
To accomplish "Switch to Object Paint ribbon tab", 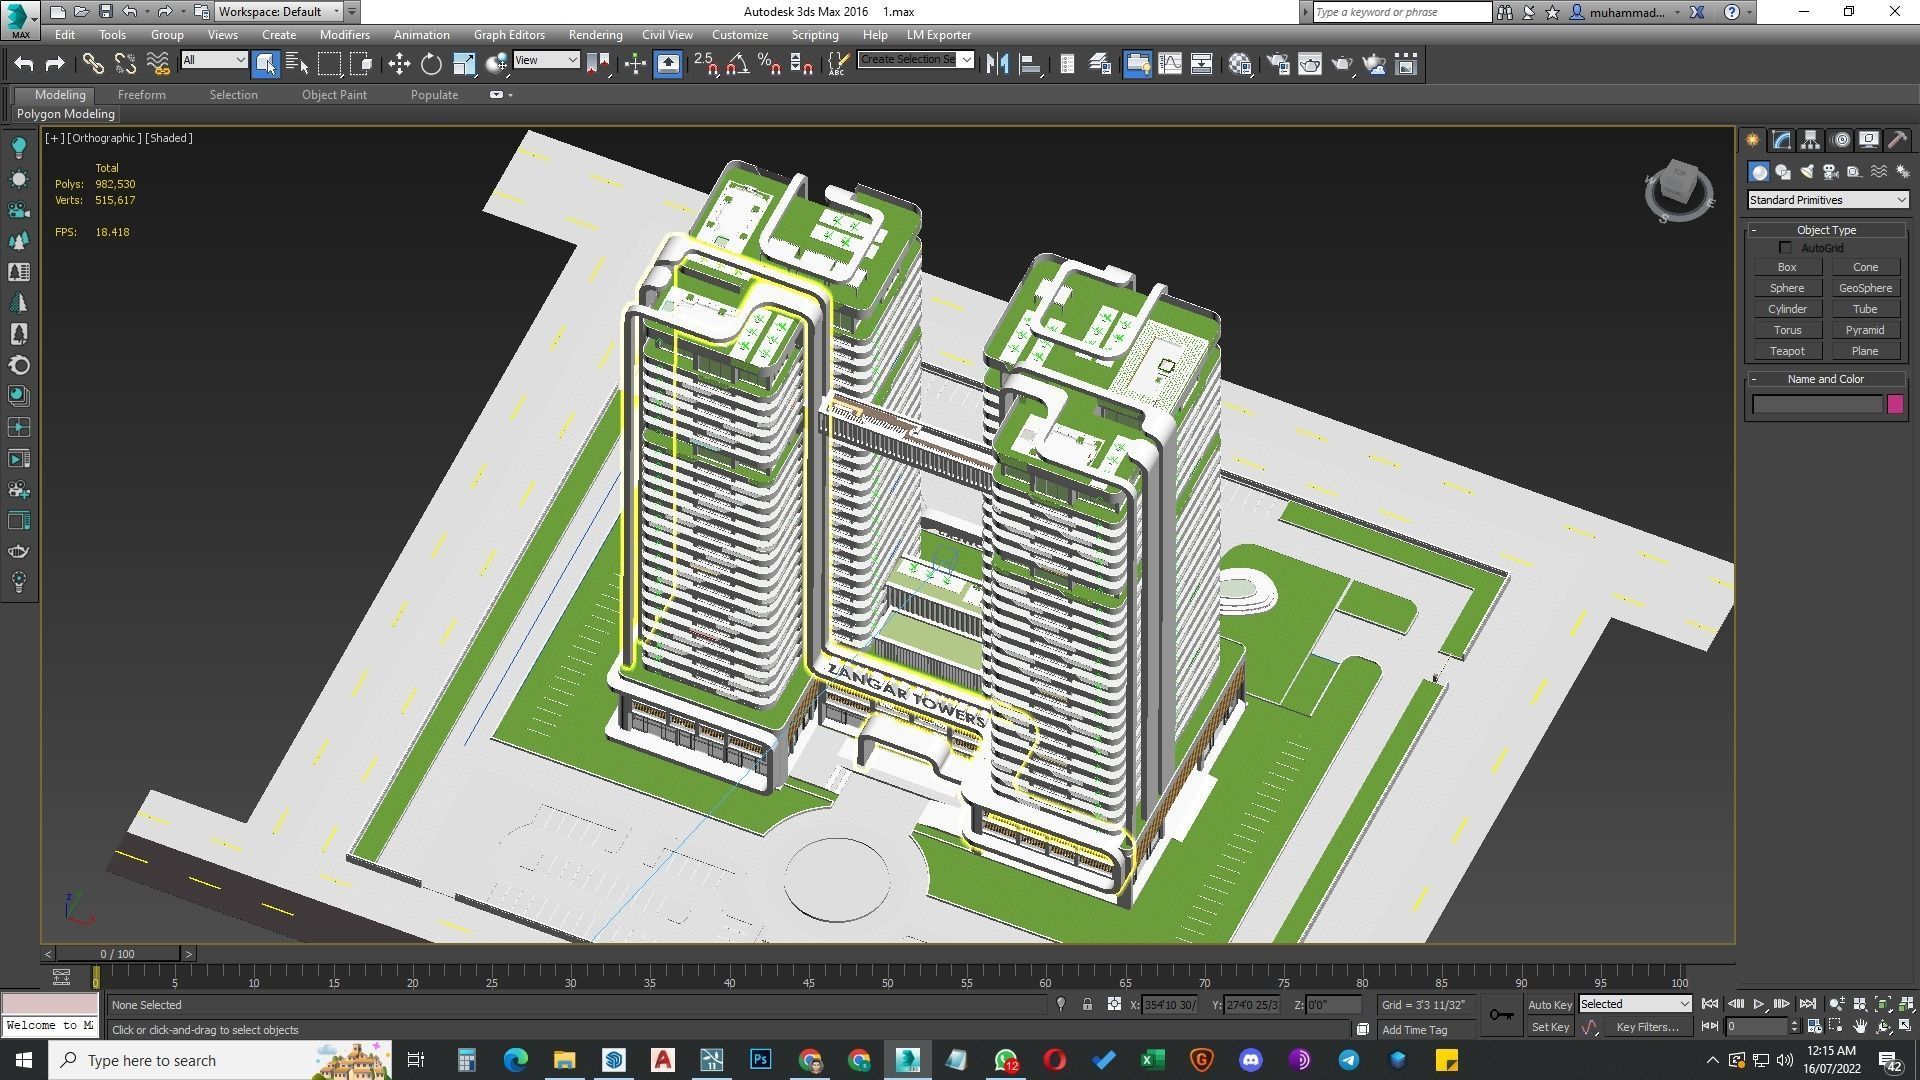I will coord(334,95).
